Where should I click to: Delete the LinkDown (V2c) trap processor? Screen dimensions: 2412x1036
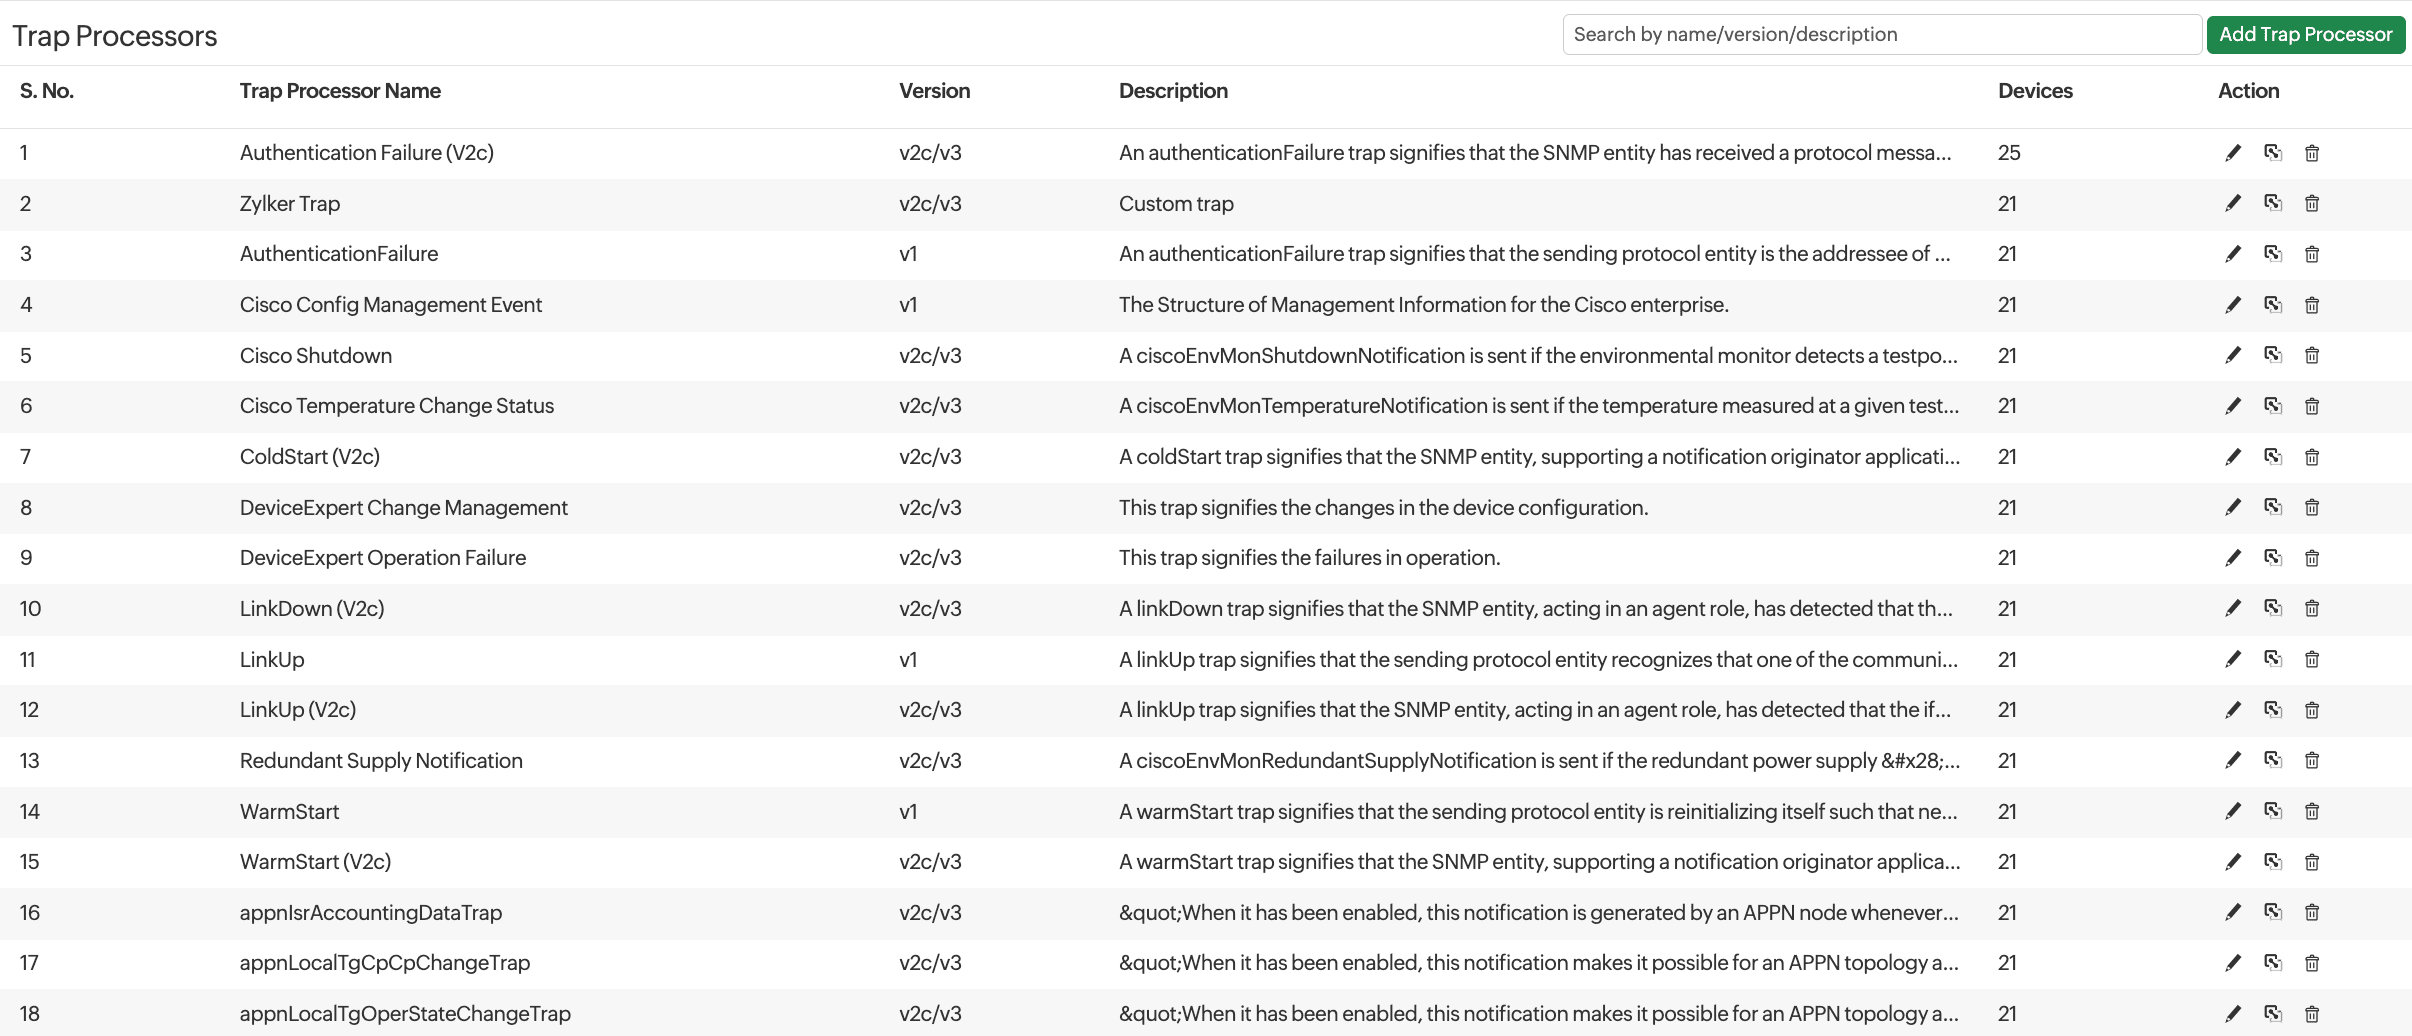point(2312,609)
